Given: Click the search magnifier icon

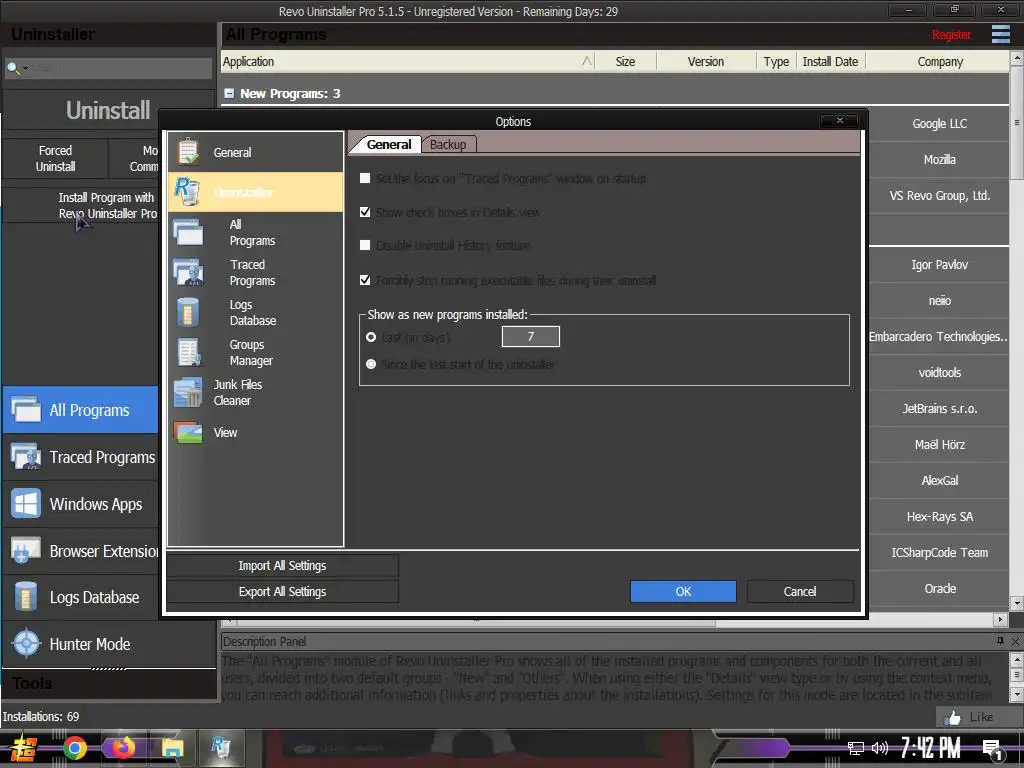Looking at the screenshot, I should 12,67.
